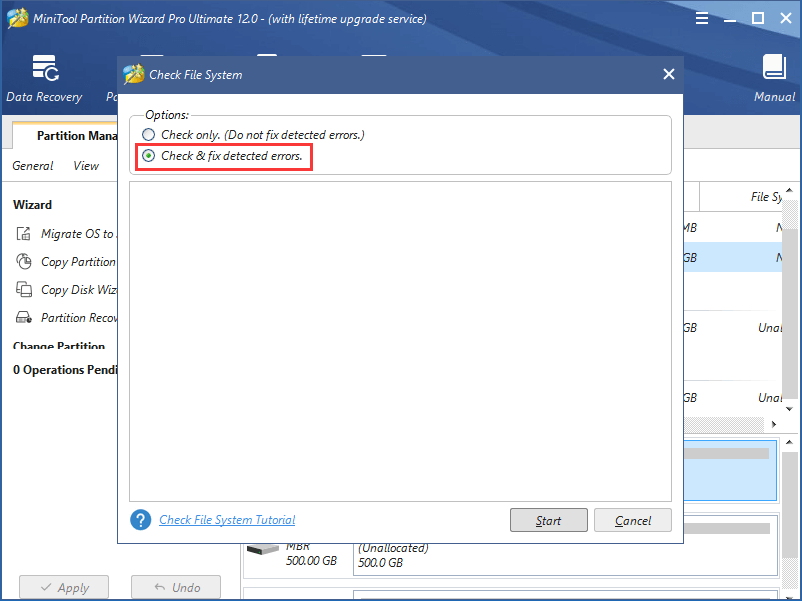Minimize the MiniTool main window
This screenshot has width=802, height=601.
729,19
